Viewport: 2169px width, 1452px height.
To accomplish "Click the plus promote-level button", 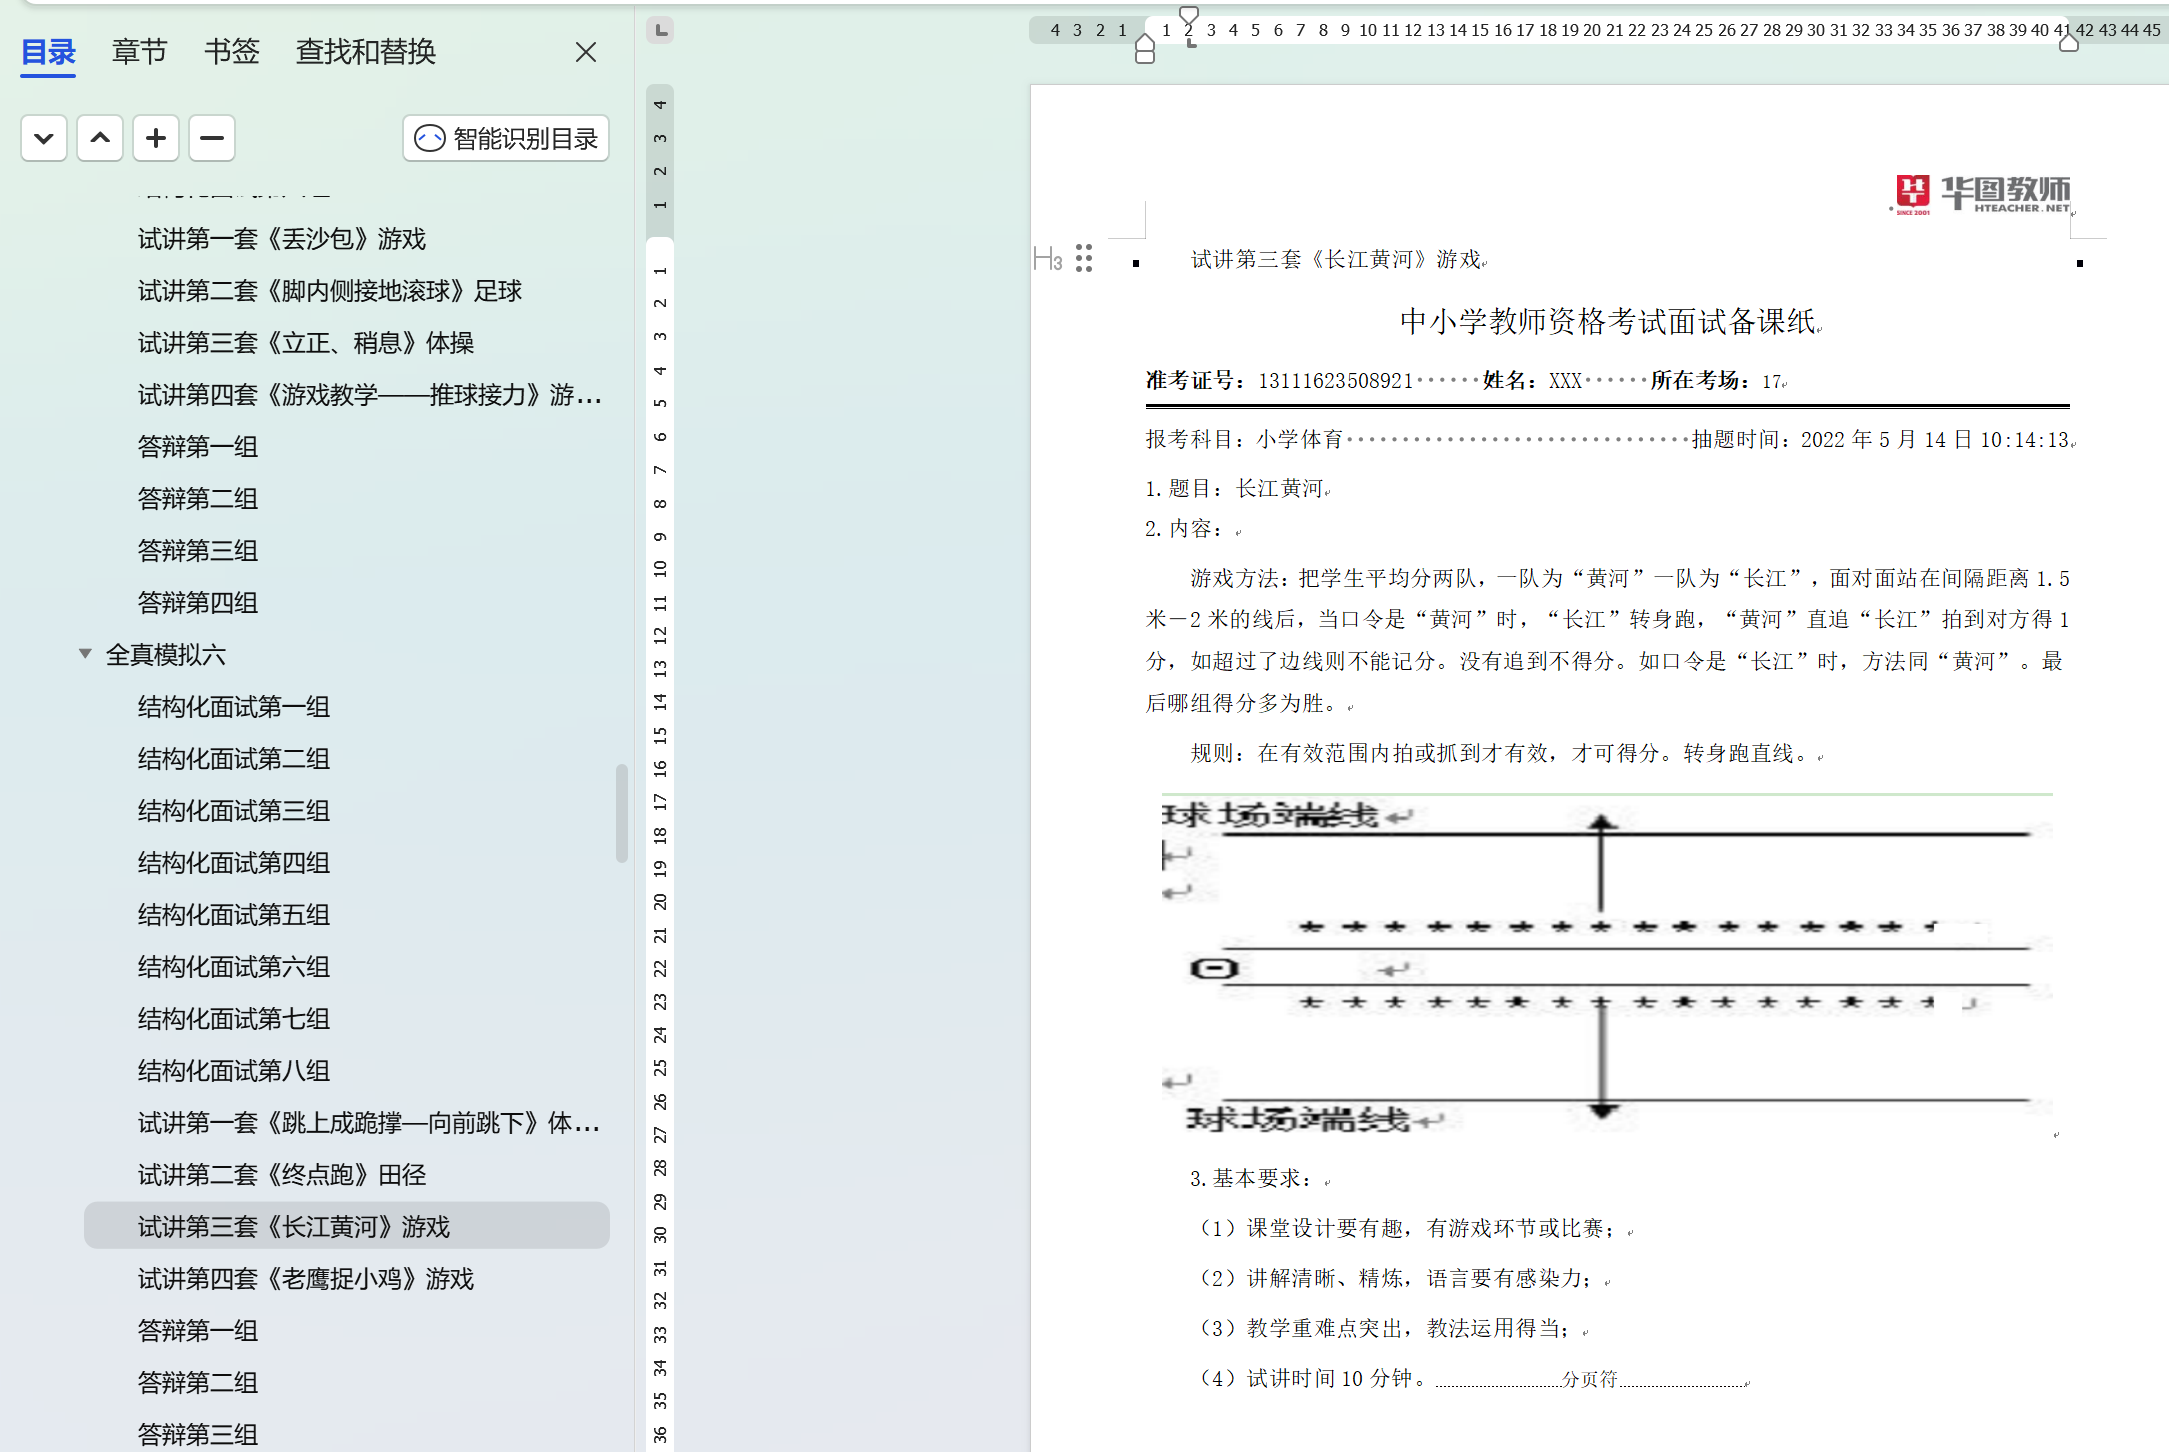I will tap(156, 138).
